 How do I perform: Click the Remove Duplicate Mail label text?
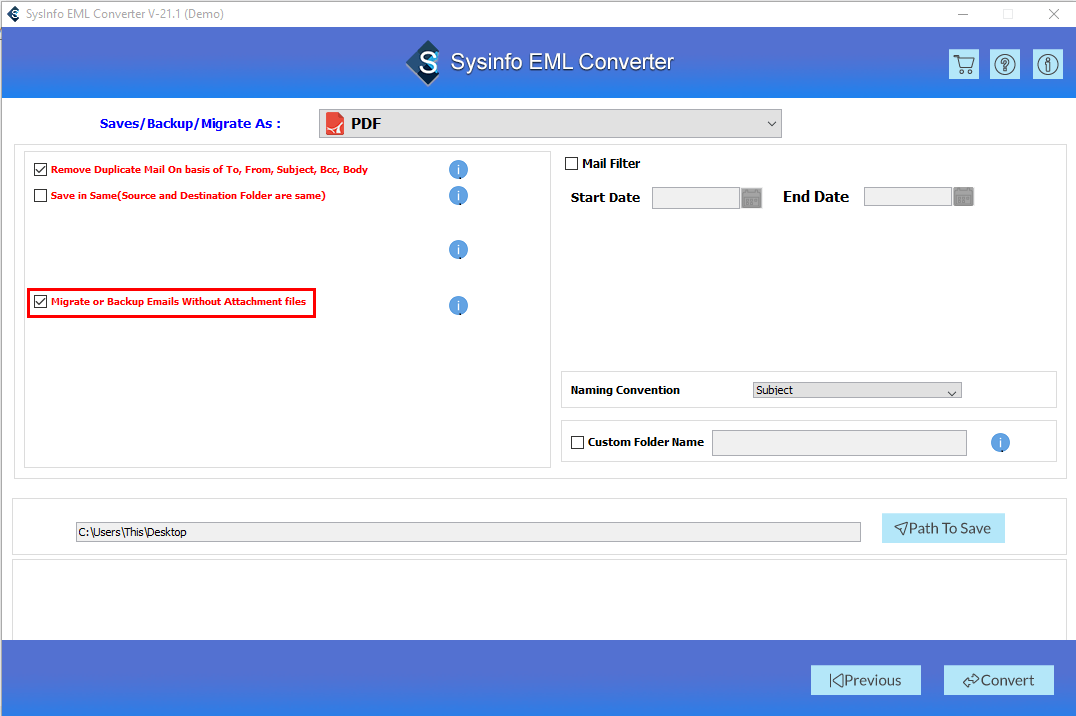209,170
